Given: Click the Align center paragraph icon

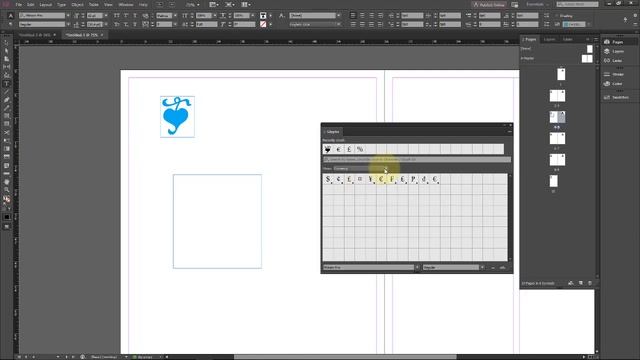Looking at the screenshot, I should coord(362,16).
